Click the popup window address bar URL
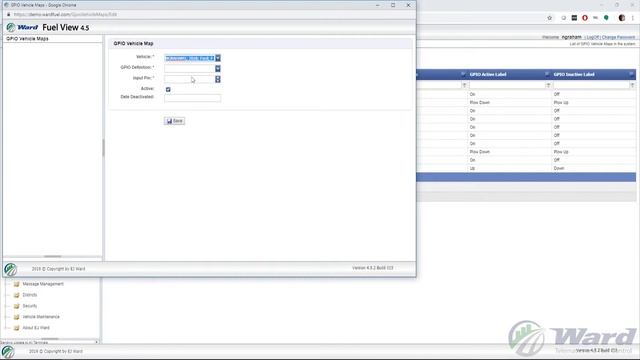 point(65,14)
